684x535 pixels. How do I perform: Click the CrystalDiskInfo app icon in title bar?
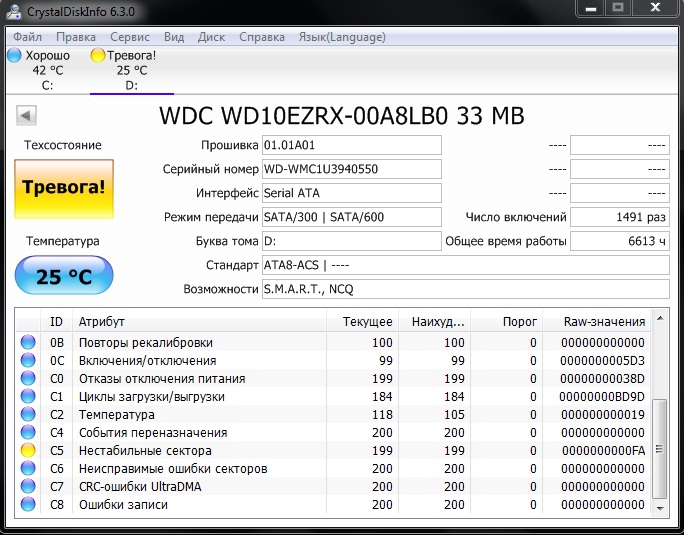click(x=13, y=12)
